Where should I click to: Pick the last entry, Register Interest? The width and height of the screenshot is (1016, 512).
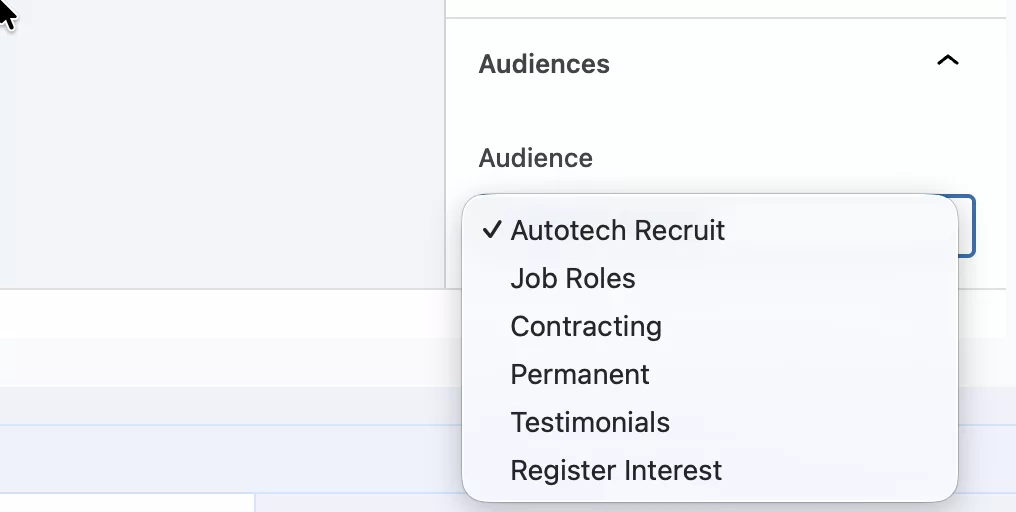[x=615, y=470]
